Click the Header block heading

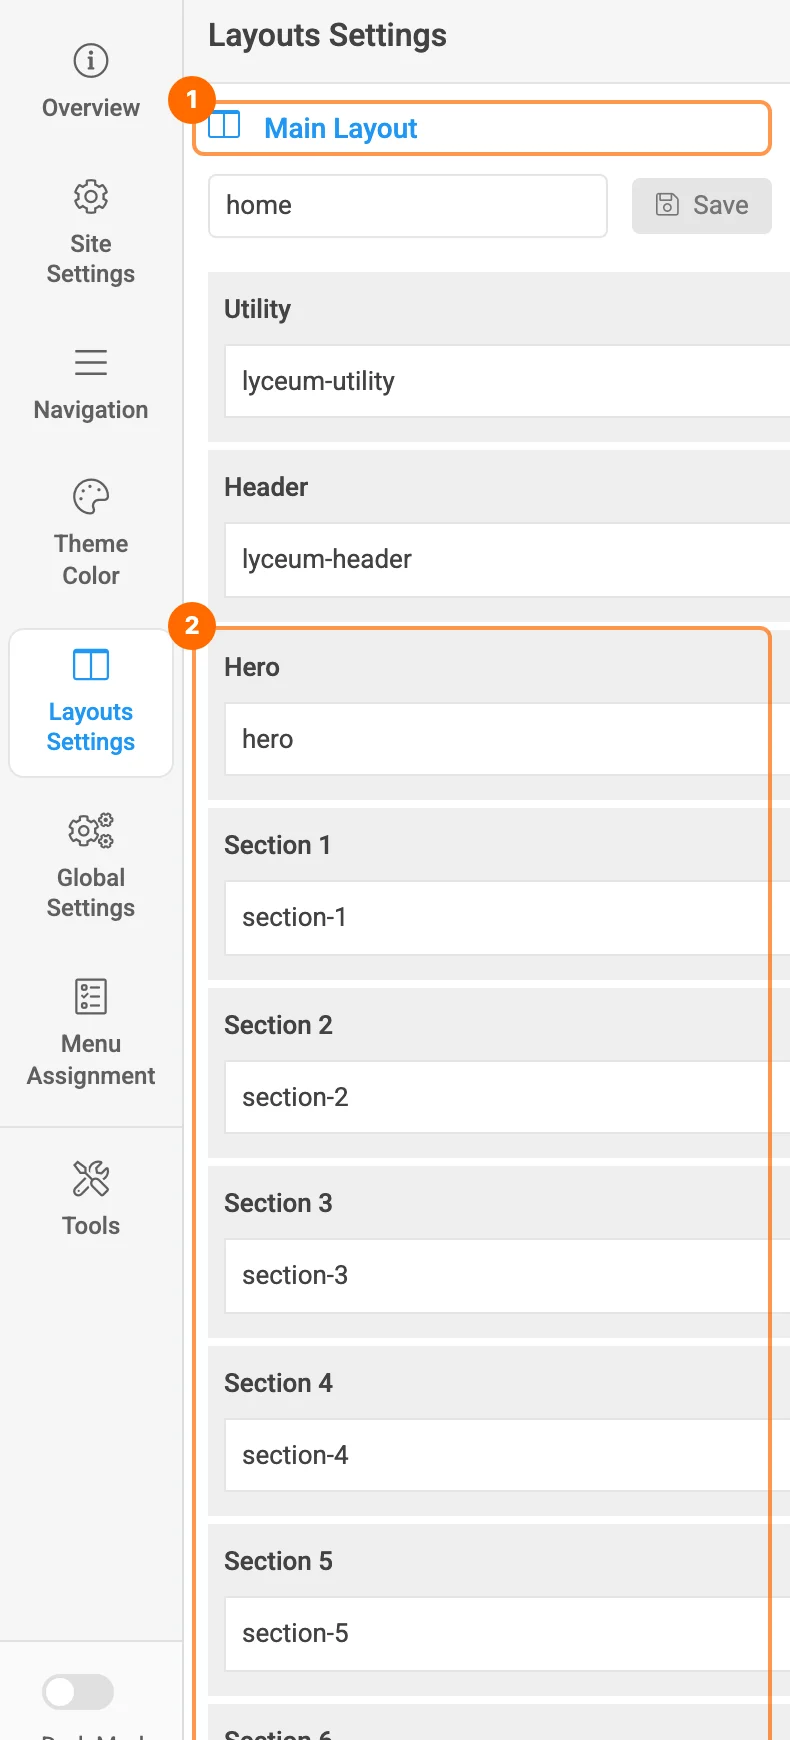tap(266, 487)
